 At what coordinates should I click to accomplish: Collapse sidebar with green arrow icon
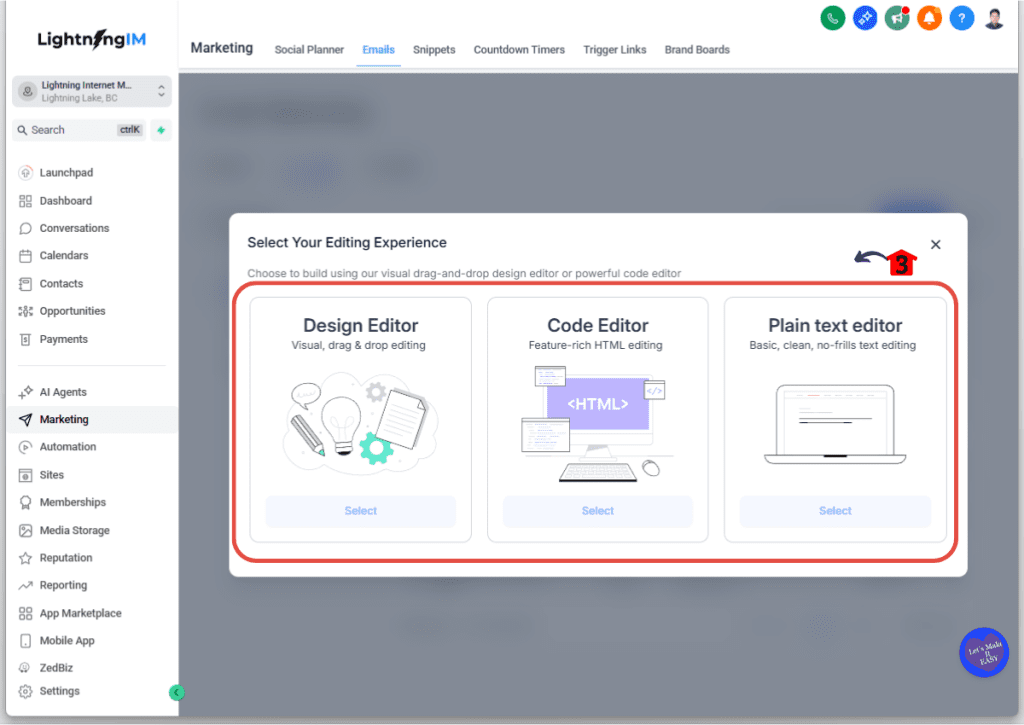coord(177,692)
